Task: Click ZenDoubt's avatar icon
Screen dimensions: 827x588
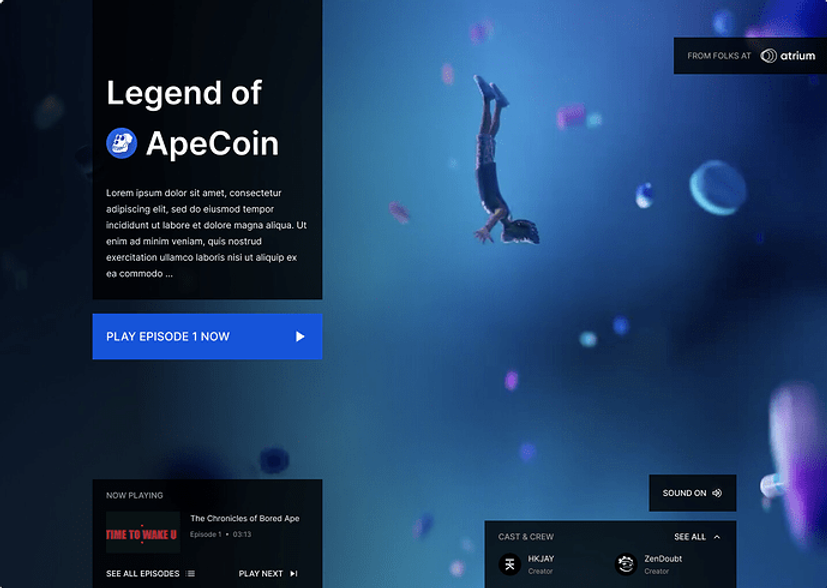Action: pyautogui.click(x=626, y=564)
